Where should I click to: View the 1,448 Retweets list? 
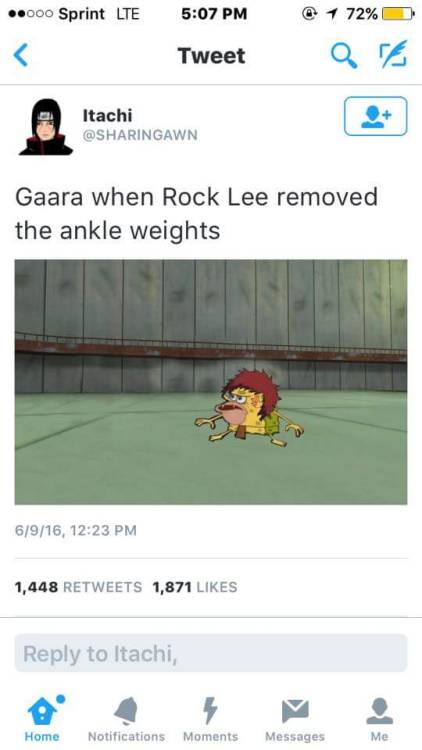78,587
